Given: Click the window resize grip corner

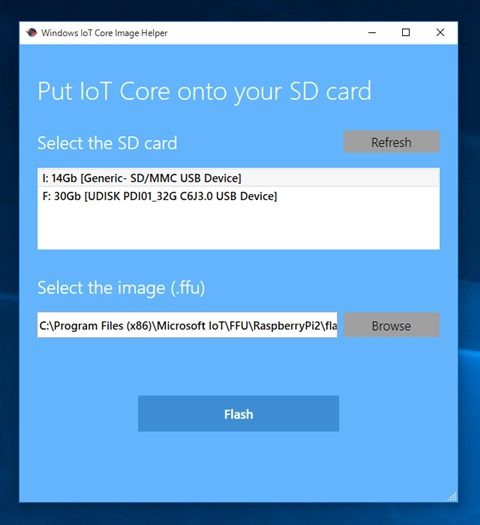Looking at the screenshot, I should click(452, 497).
